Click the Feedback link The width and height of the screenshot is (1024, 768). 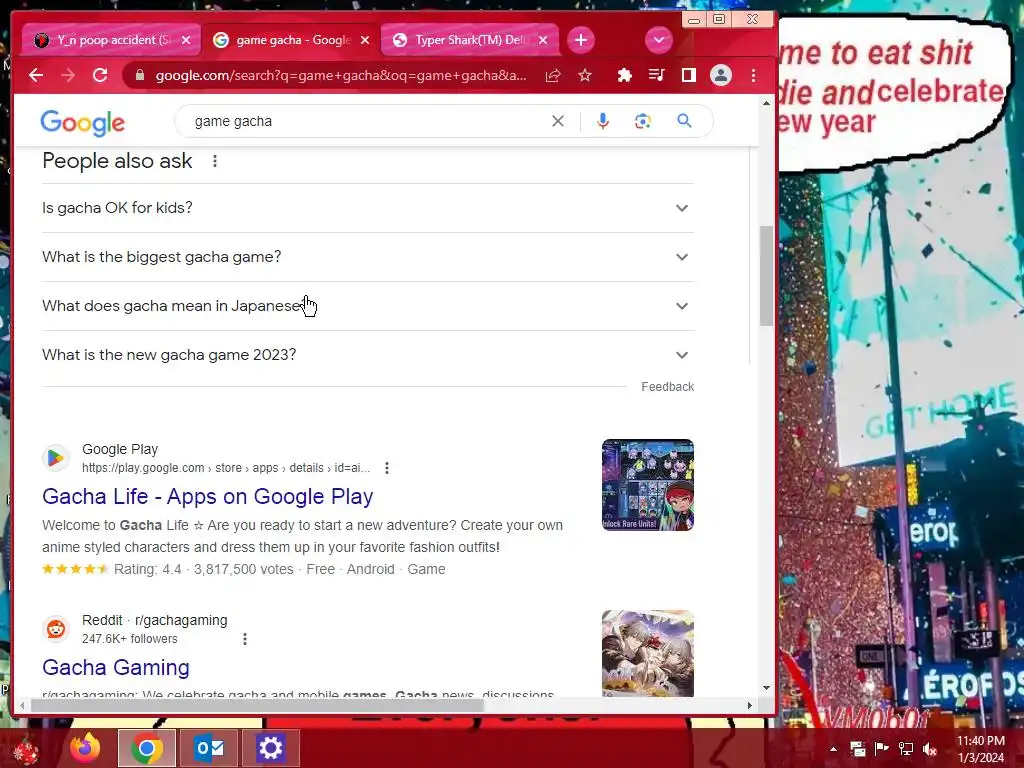click(667, 387)
